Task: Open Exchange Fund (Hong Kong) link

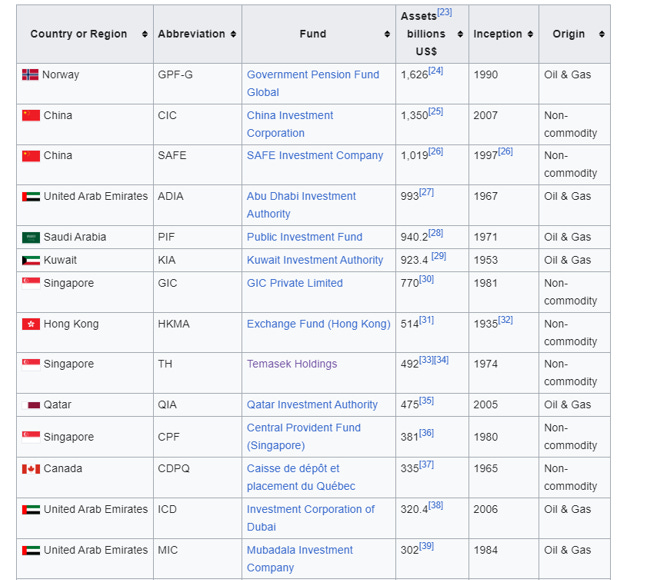Action: click(319, 324)
